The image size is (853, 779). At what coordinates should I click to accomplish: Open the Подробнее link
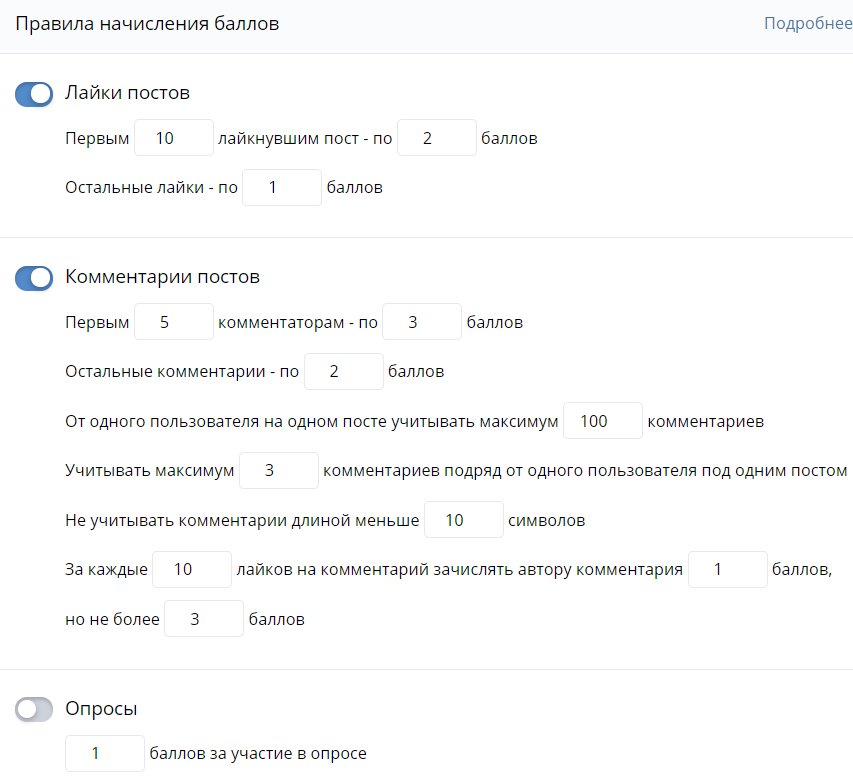pos(807,24)
